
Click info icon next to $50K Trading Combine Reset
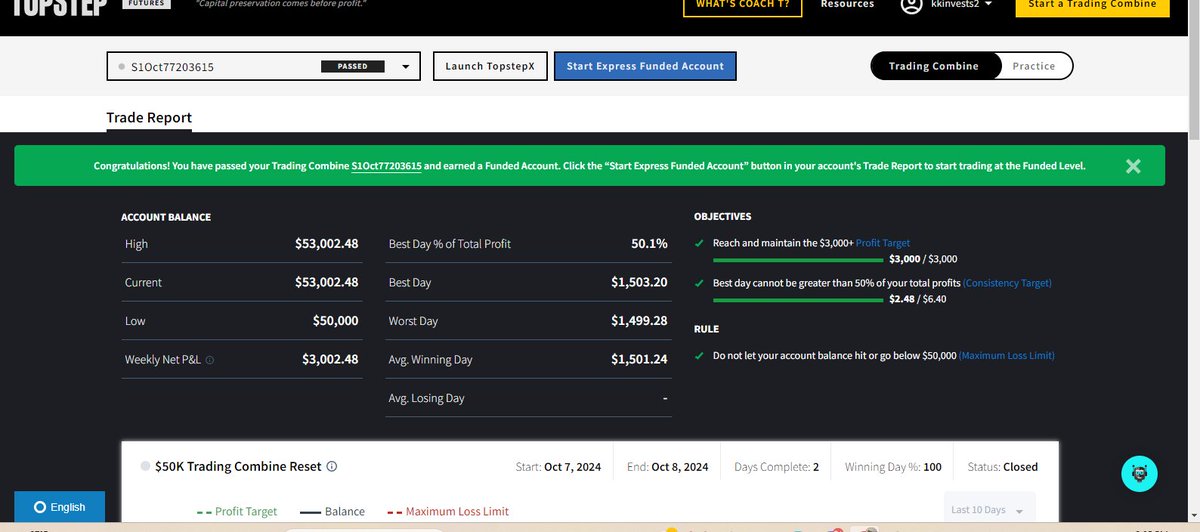tap(332, 466)
